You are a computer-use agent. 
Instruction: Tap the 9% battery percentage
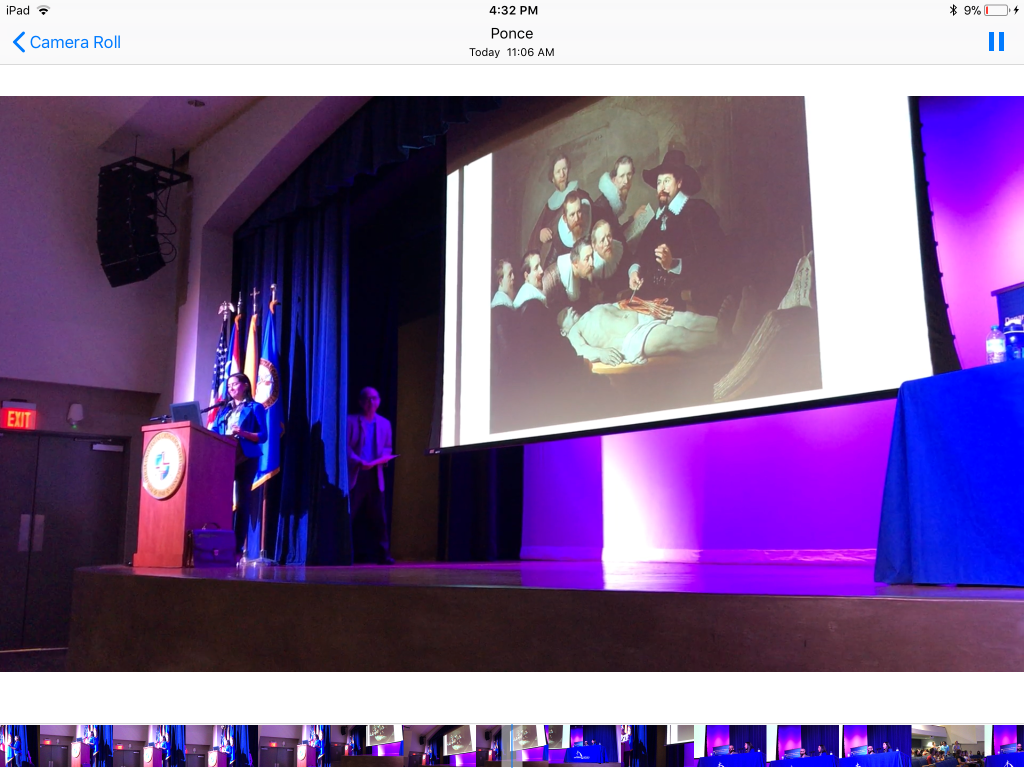pyautogui.click(x=971, y=10)
